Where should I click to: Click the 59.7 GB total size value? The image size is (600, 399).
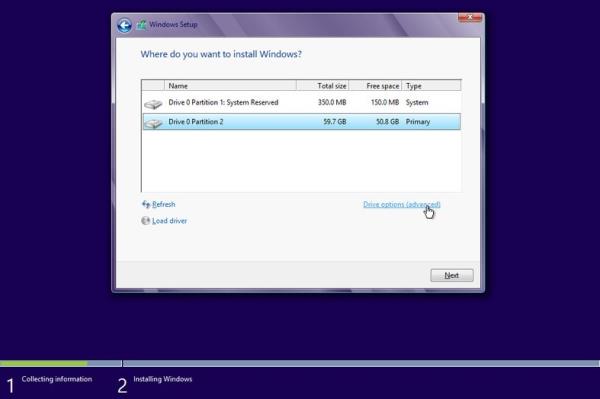click(x=334, y=122)
